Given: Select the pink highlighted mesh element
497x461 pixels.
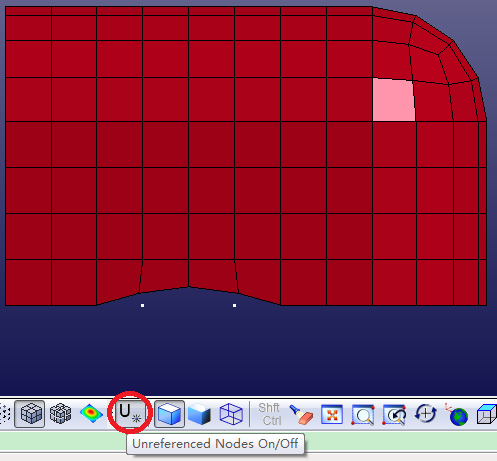Looking at the screenshot, I should (394, 100).
